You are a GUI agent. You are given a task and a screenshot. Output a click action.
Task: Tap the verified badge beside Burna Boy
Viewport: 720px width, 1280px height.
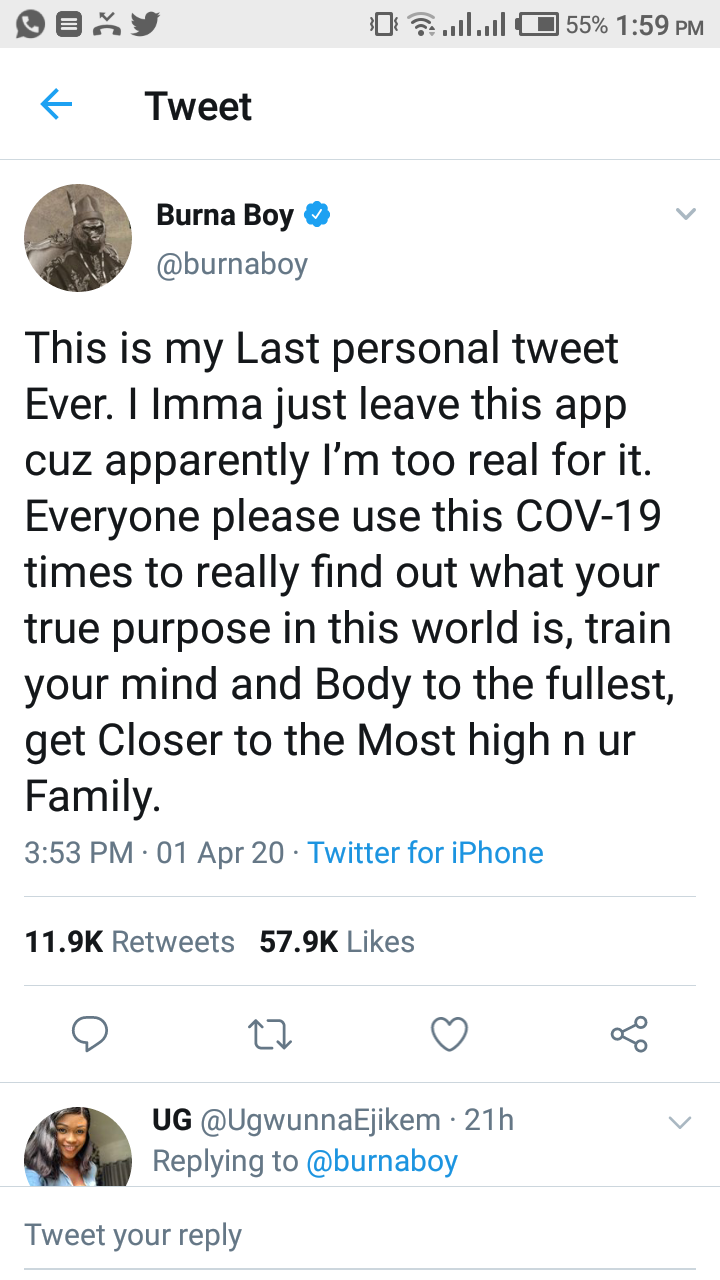click(x=318, y=214)
